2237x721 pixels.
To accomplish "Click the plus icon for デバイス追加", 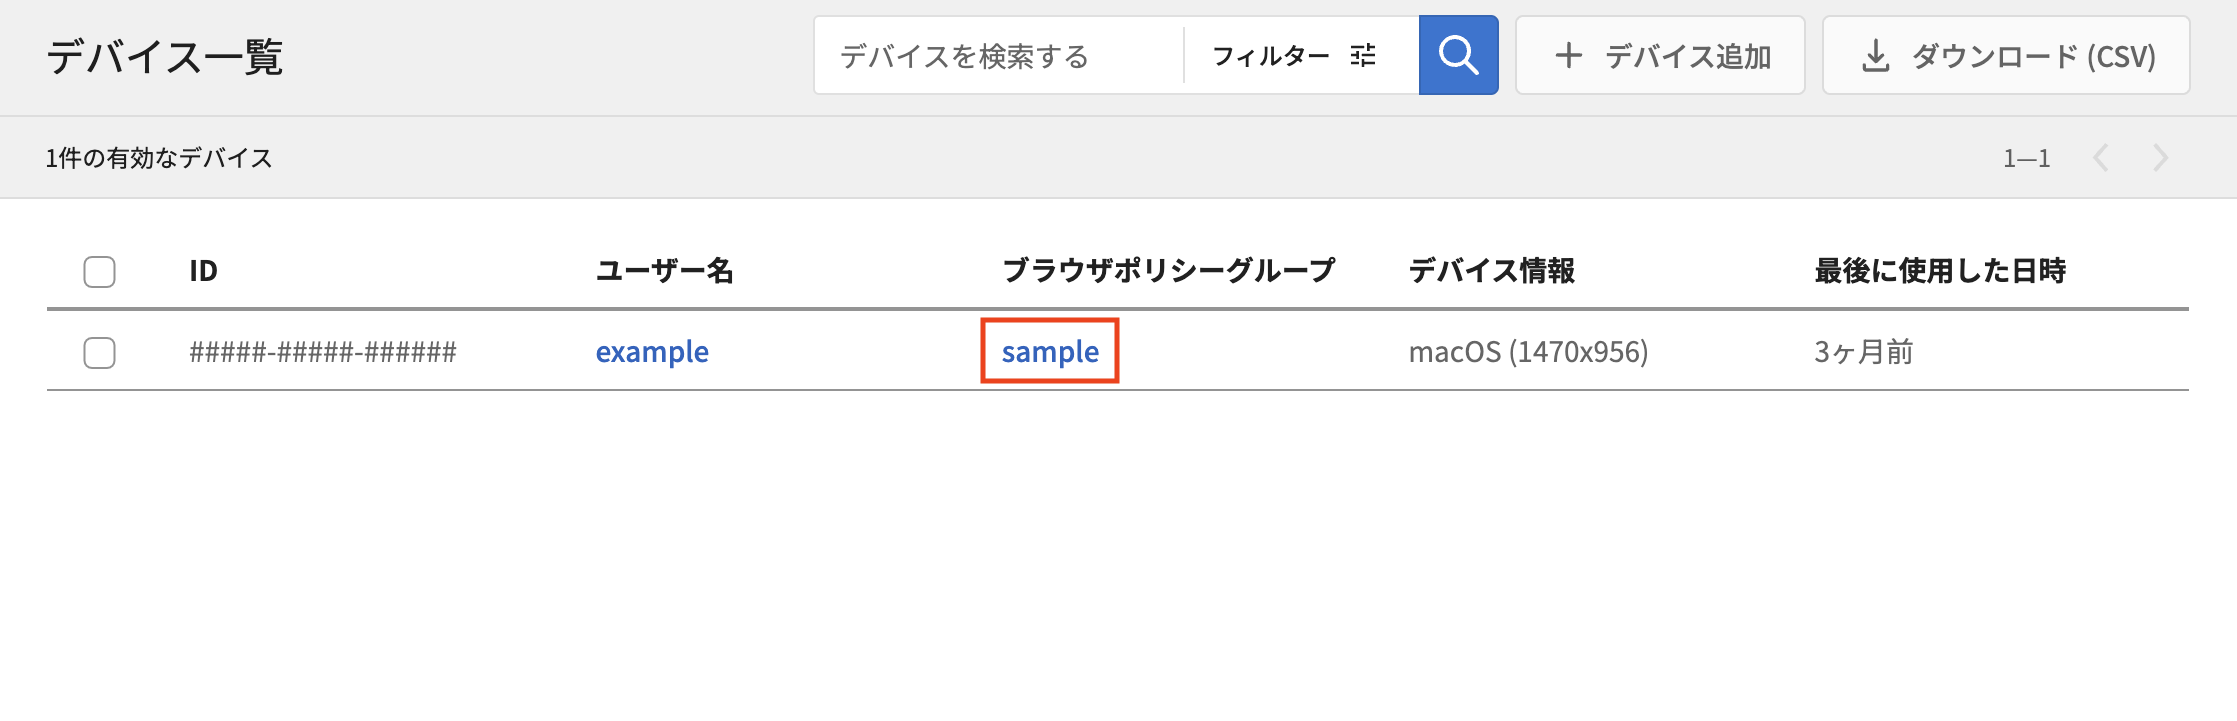I will pyautogui.click(x=1569, y=56).
